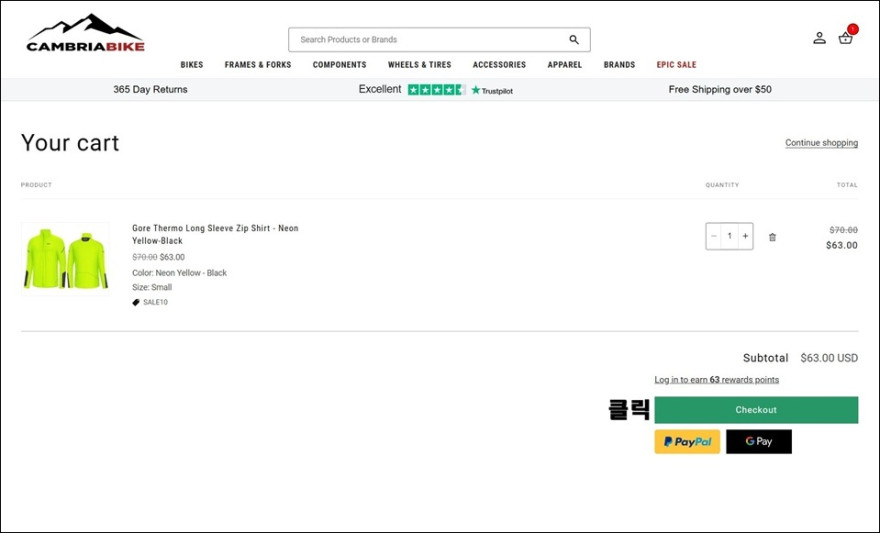The width and height of the screenshot is (880, 533).
Task: Open the Components menu
Action: [340, 65]
